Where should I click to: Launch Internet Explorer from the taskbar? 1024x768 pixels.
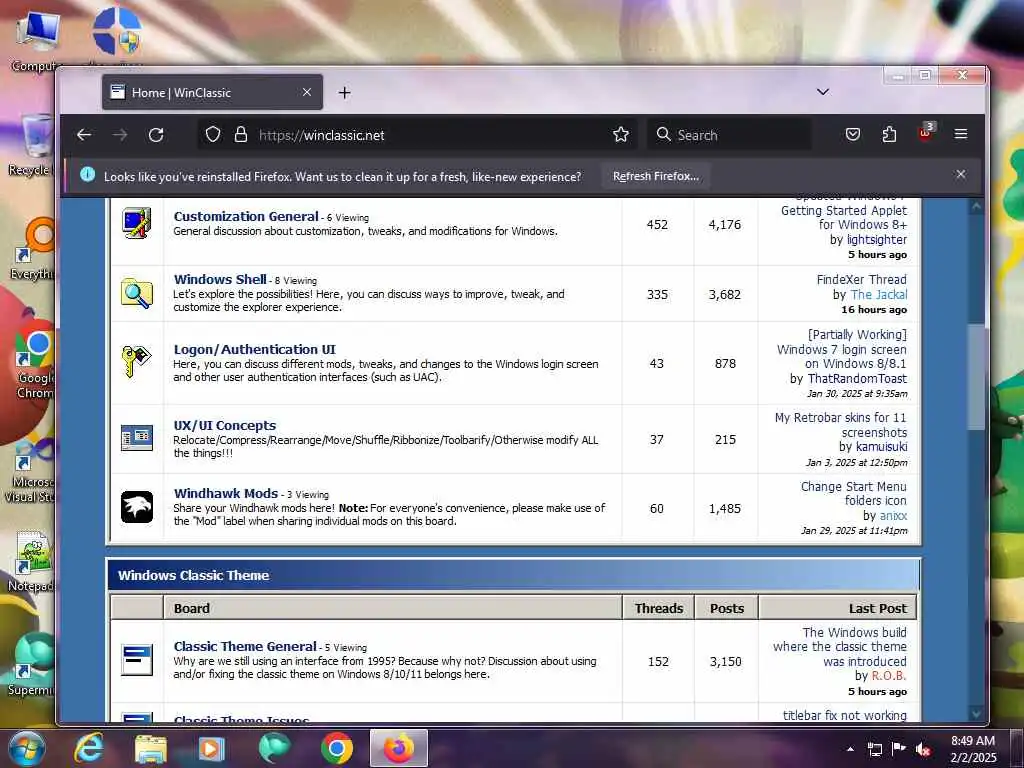click(x=88, y=748)
